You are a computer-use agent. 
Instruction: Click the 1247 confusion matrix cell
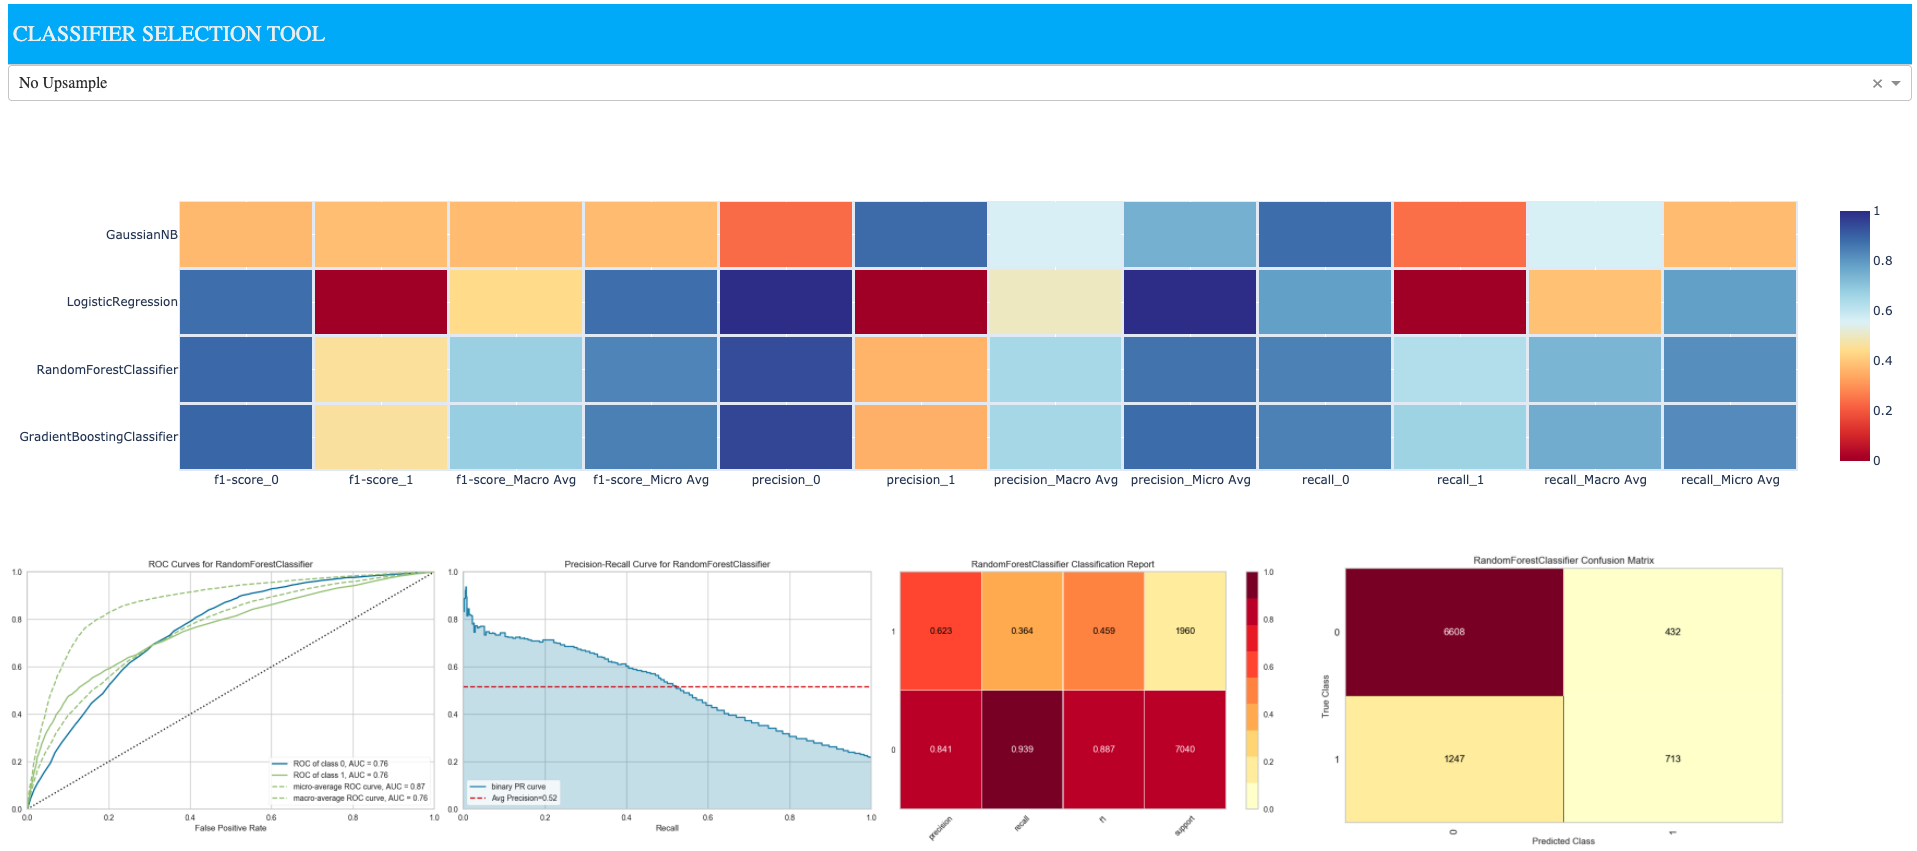pos(1454,759)
